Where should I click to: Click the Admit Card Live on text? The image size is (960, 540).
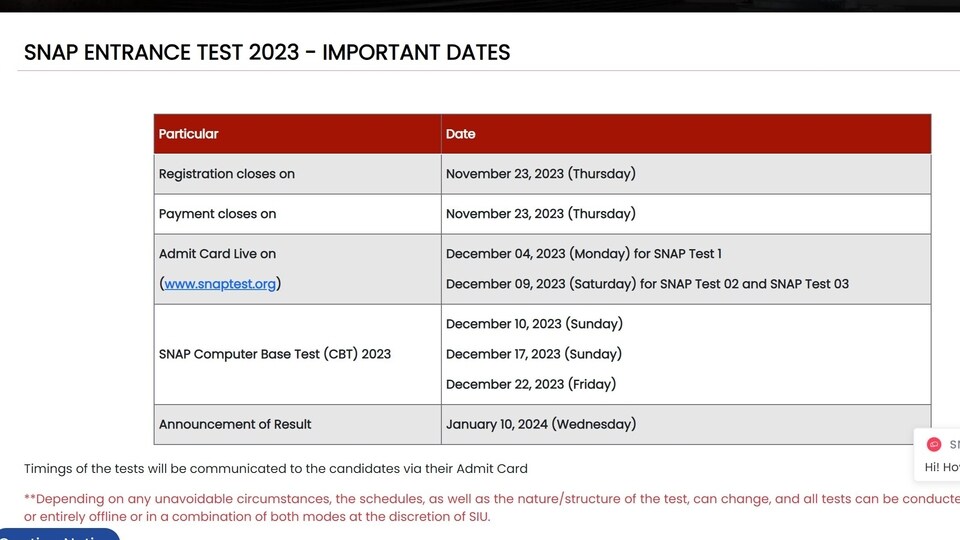tap(217, 254)
